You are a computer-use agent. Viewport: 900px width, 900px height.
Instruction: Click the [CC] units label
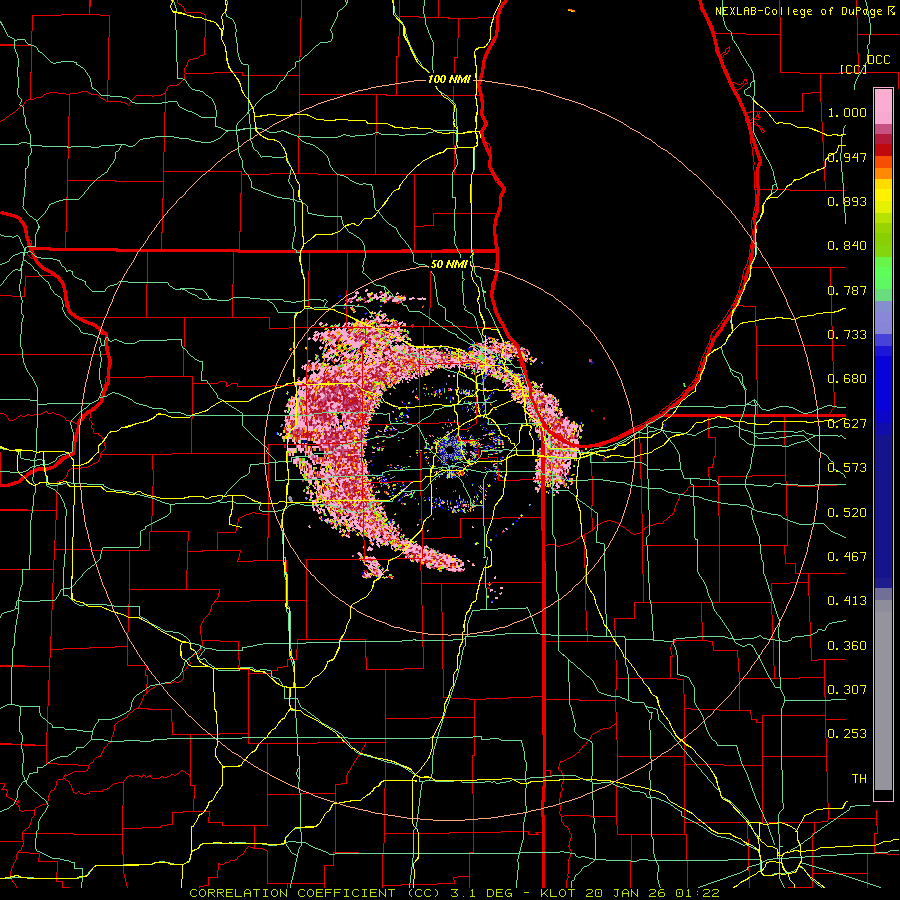pyautogui.click(x=853, y=69)
